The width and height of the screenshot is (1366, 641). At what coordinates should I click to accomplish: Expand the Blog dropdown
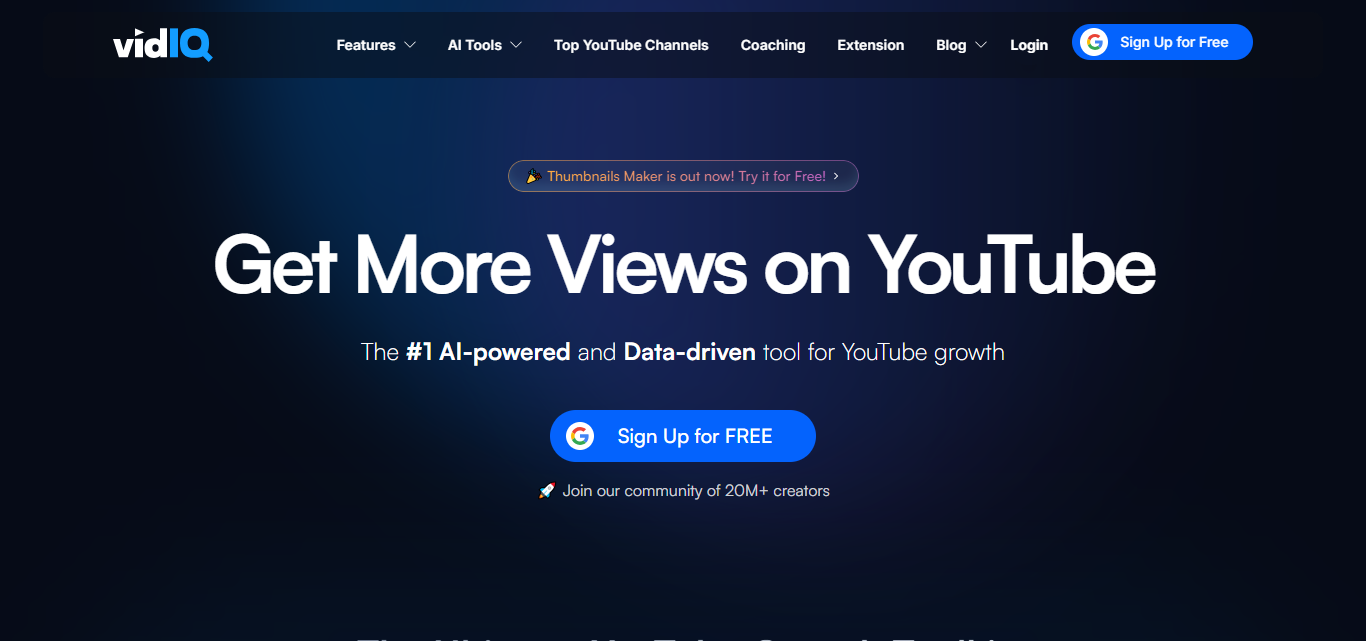tap(962, 45)
